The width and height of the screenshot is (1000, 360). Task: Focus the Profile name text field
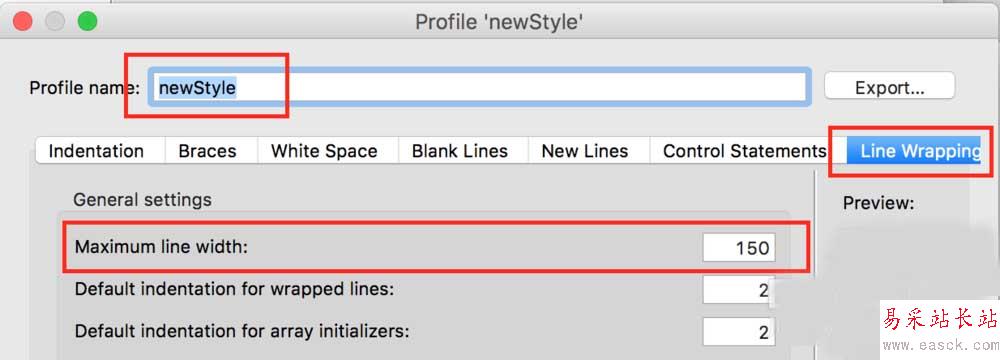(x=480, y=87)
